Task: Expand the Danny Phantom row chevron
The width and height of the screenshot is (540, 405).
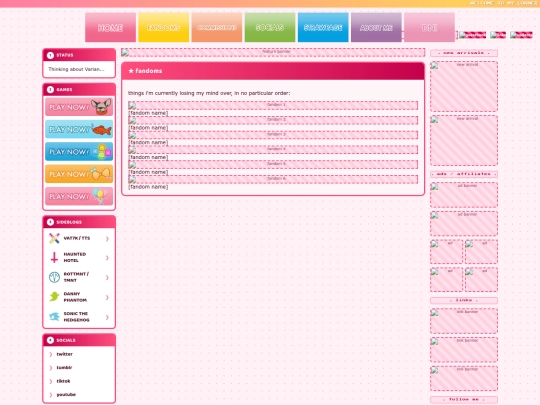Action: pos(107,297)
